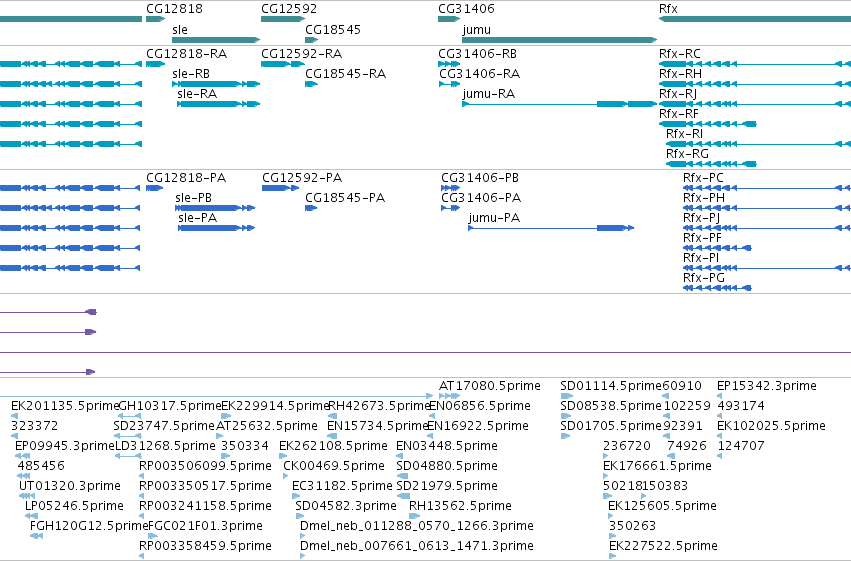This screenshot has width=851, height=561.
Task: Click protein CG31406-PB
Action: 480,178
